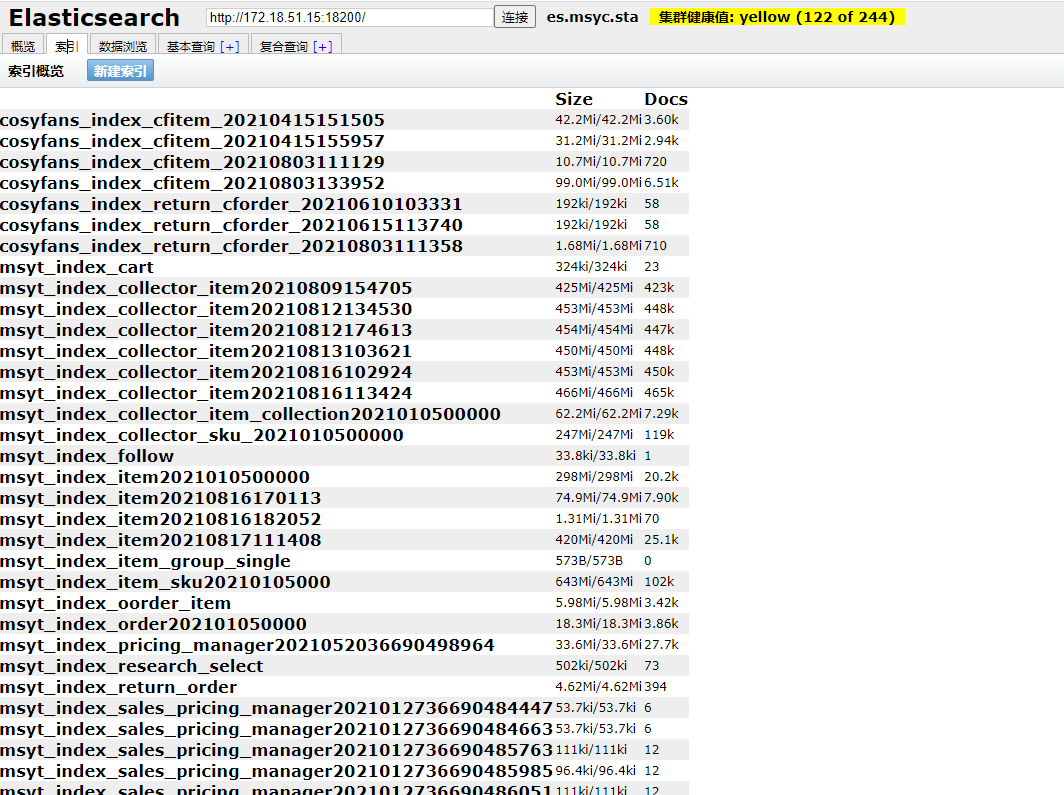Click docs count 394
Screen dimensions: 1064x795
tap(656, 686)
